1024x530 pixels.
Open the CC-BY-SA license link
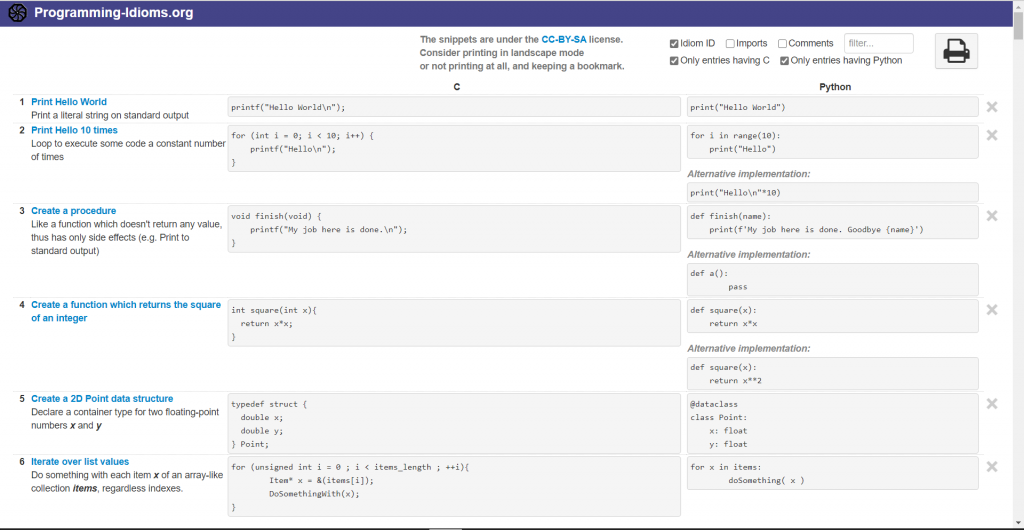pyautogui.click(x=564, y=39)
